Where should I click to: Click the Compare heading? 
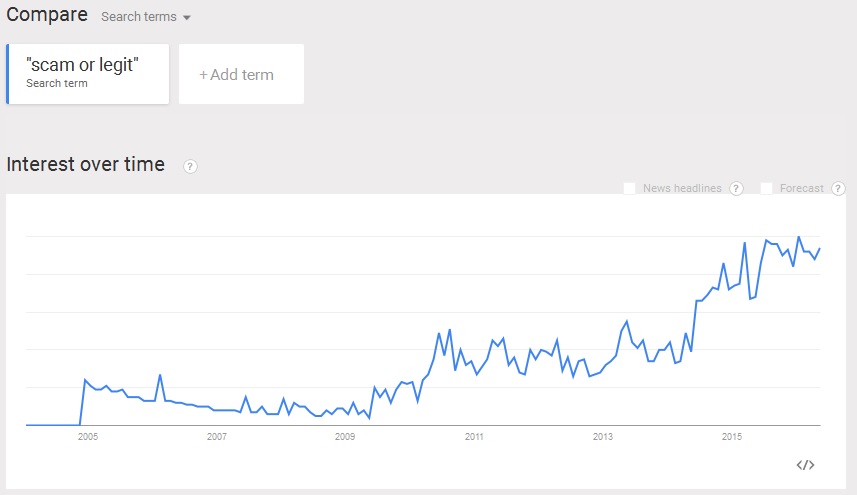(x=47, y=15)
